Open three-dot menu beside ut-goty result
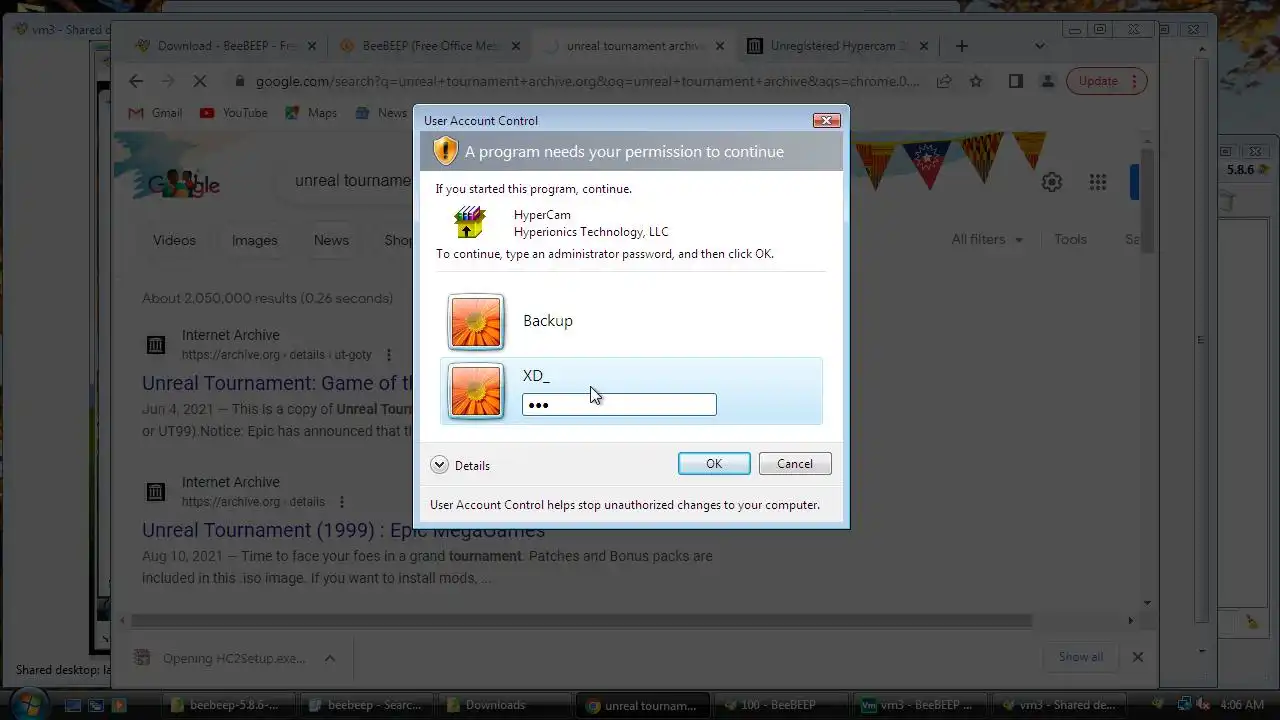Screen dimensions: 1280x720 pos(389,355)
